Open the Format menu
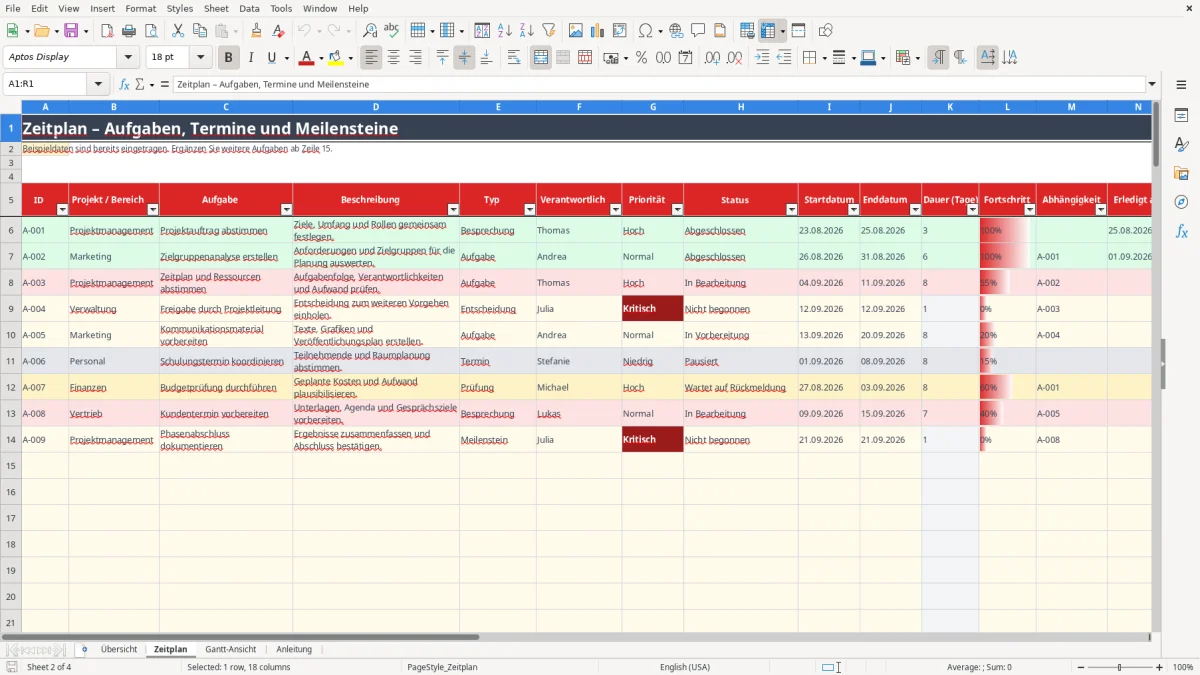 click(140, 8)
